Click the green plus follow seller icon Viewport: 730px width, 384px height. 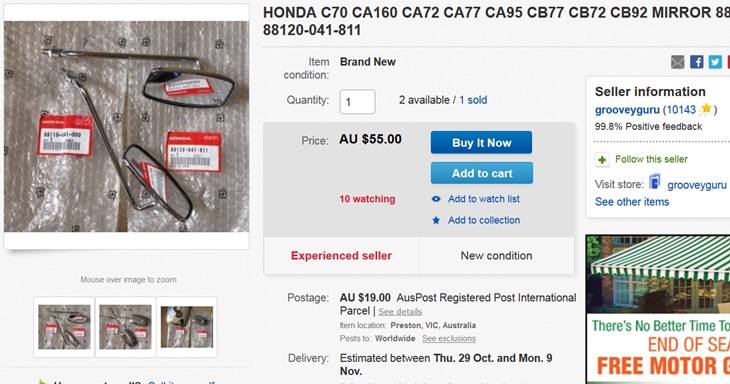pyautogui.click(x=602, y=160)
